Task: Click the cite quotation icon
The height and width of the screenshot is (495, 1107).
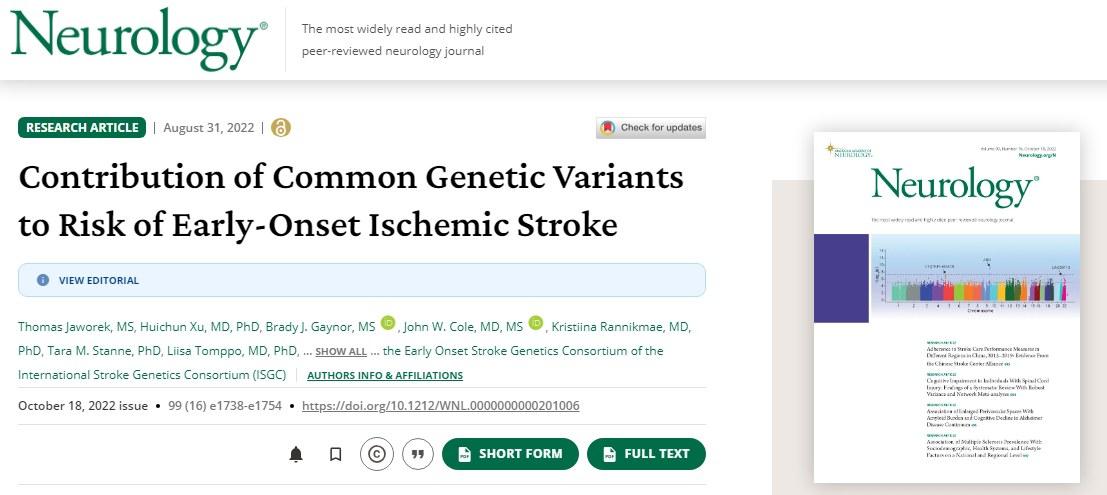Action: [x=417, y=454]
